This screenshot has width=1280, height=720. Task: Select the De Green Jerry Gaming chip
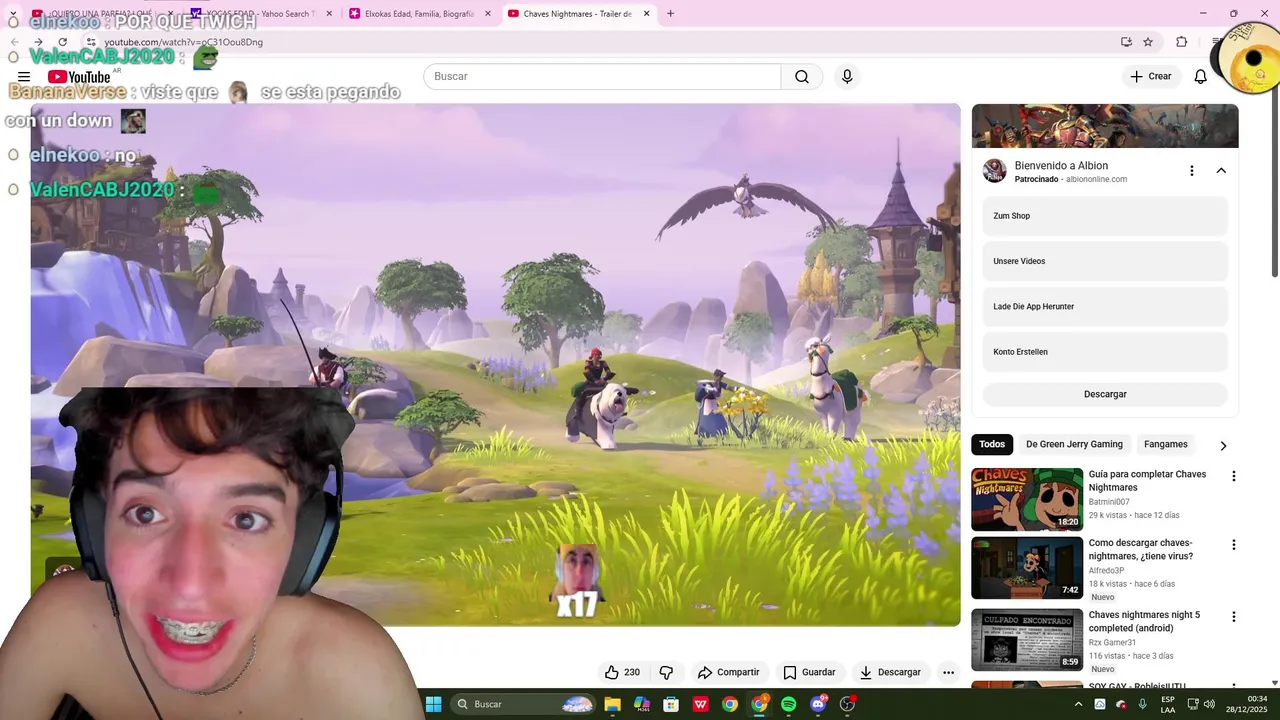point(1074,444)
